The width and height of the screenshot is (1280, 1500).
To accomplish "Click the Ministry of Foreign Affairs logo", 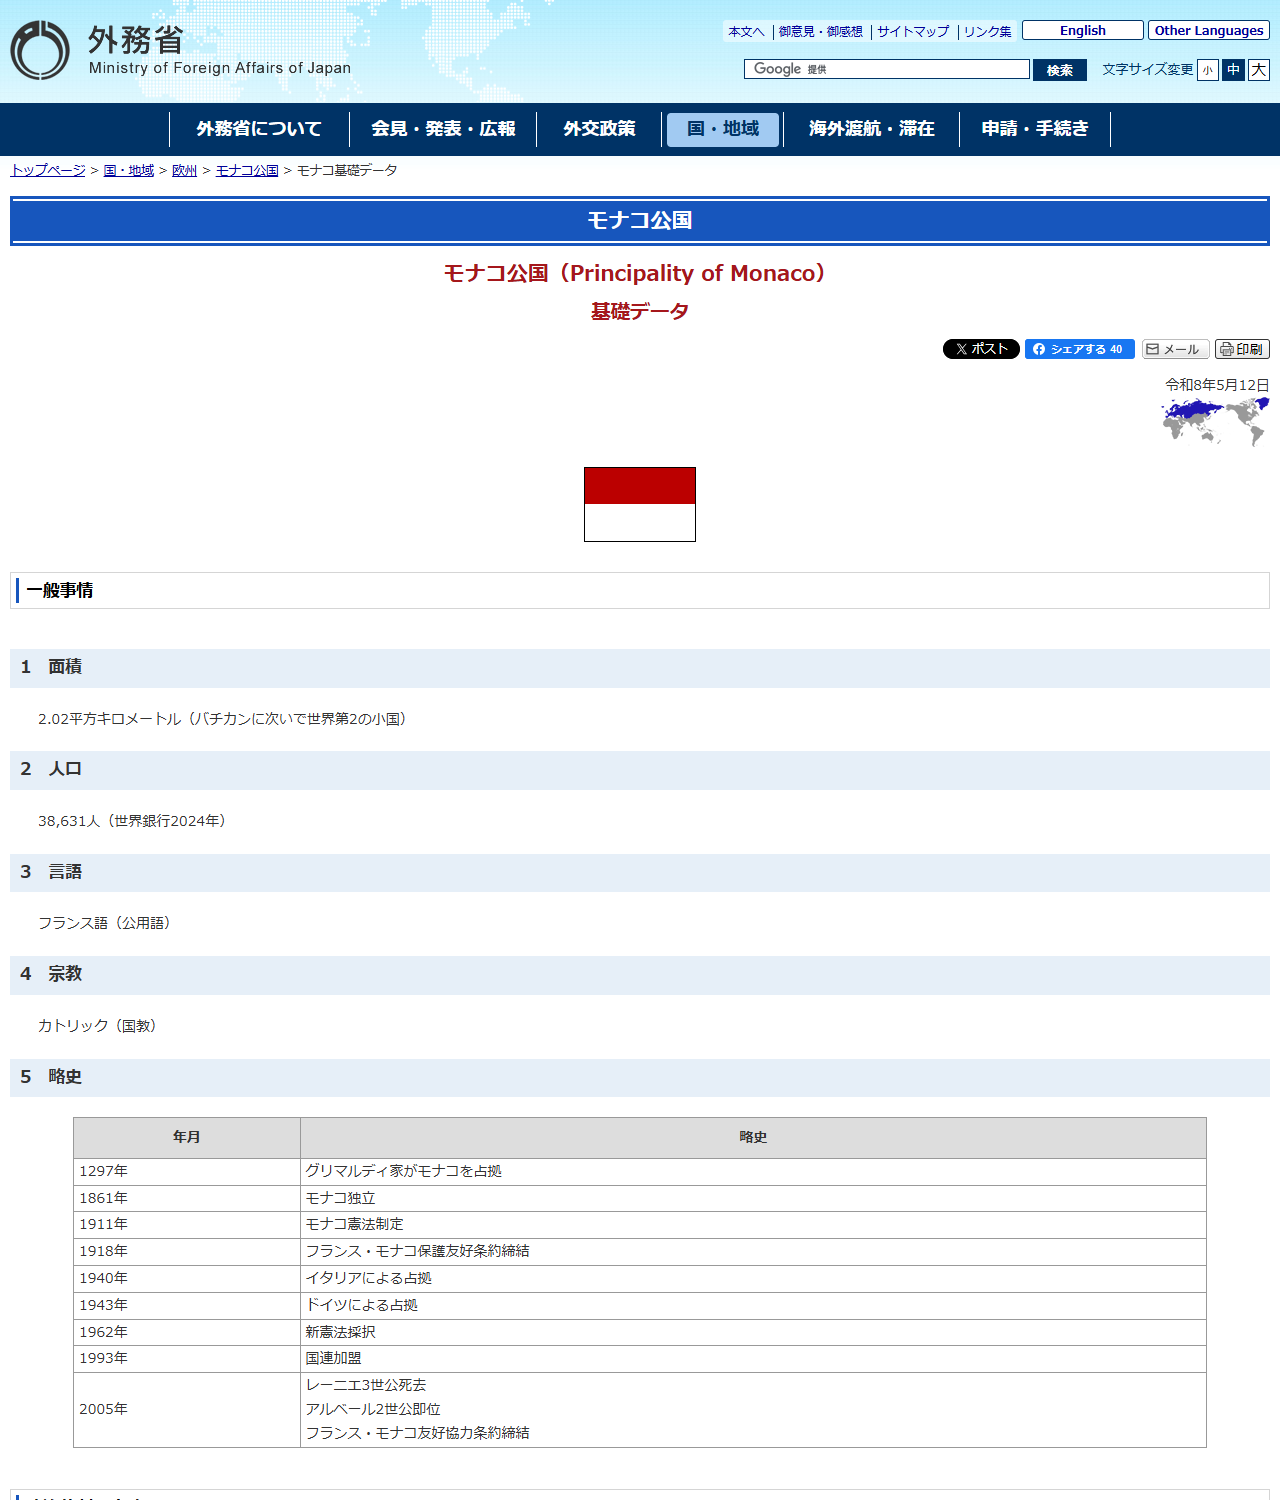I will 181,50.
